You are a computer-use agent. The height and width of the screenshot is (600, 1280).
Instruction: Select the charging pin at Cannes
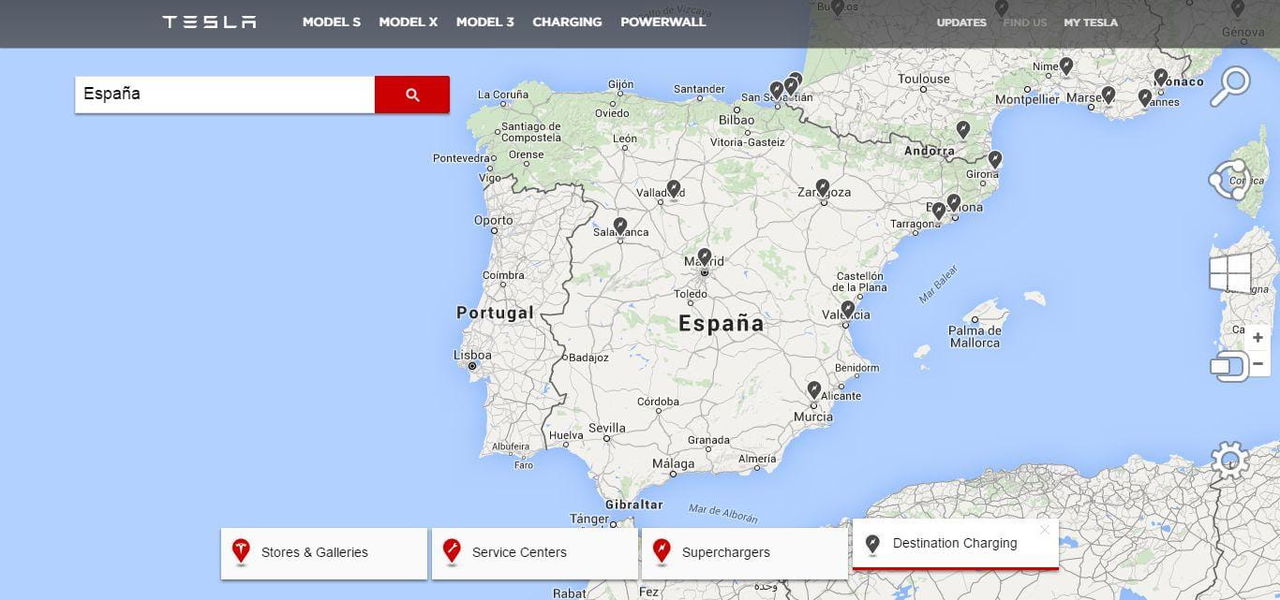1145,98
